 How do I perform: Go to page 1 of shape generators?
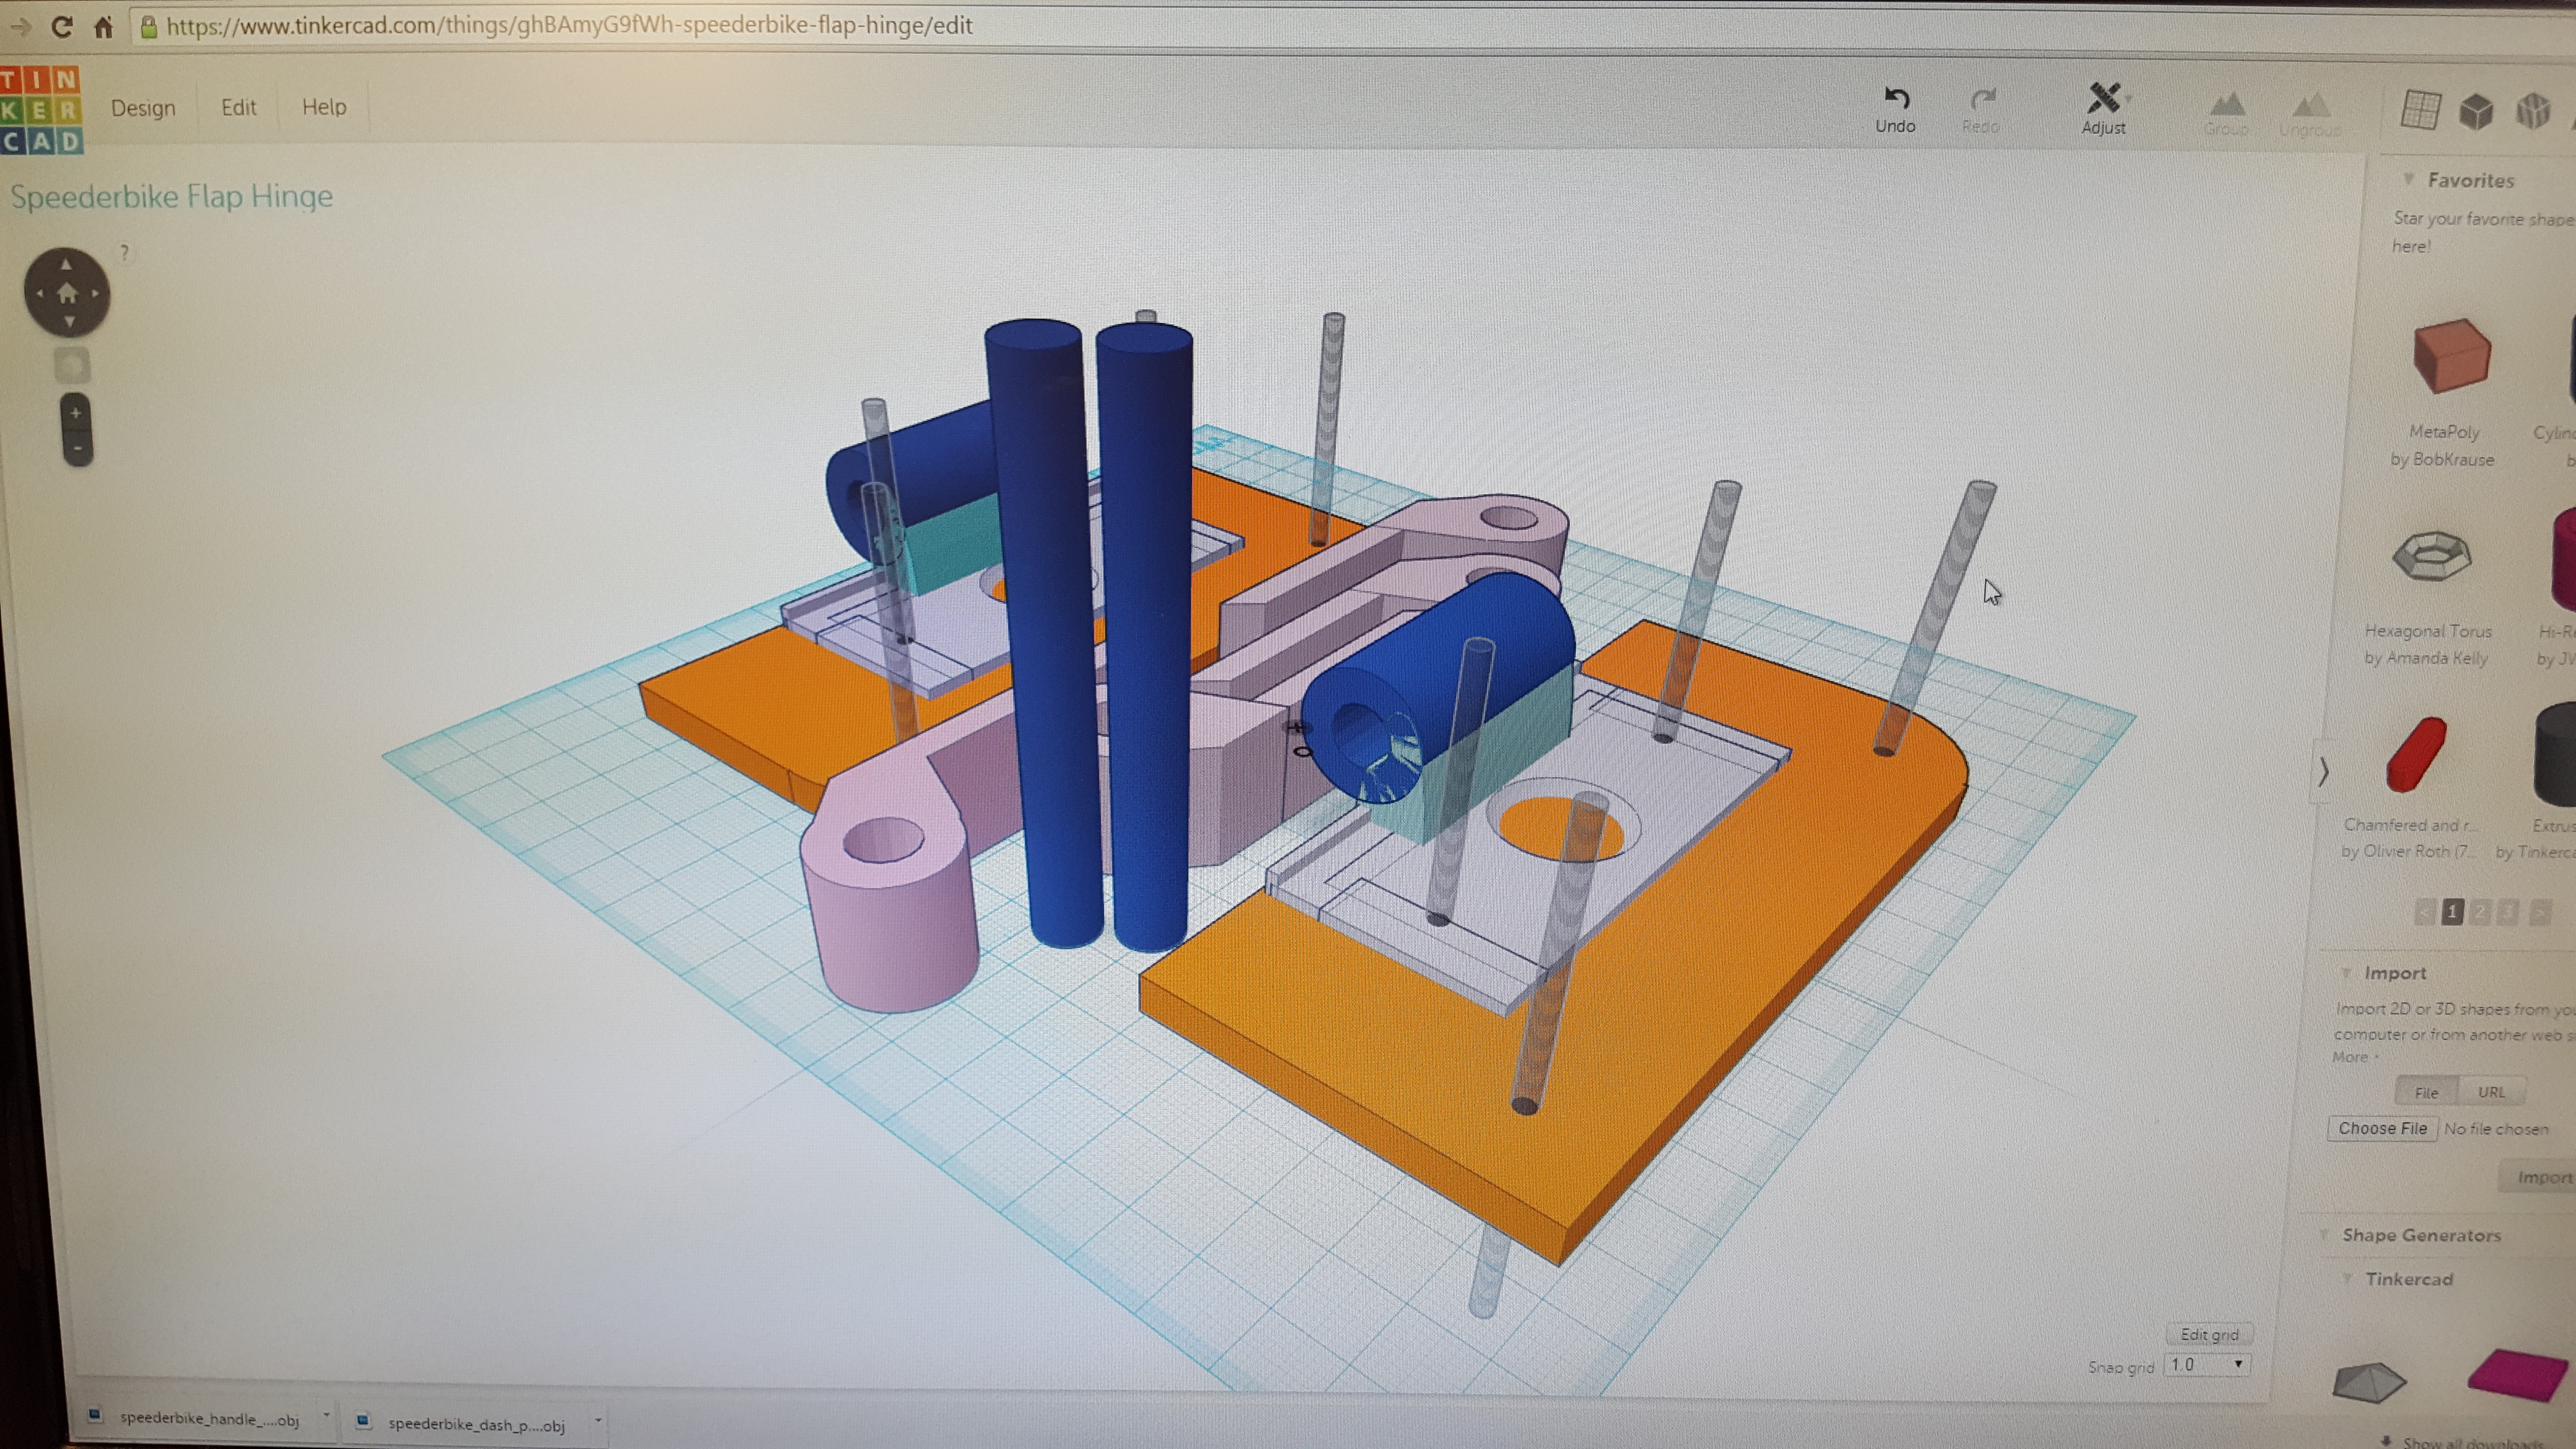coord(2452,912)
